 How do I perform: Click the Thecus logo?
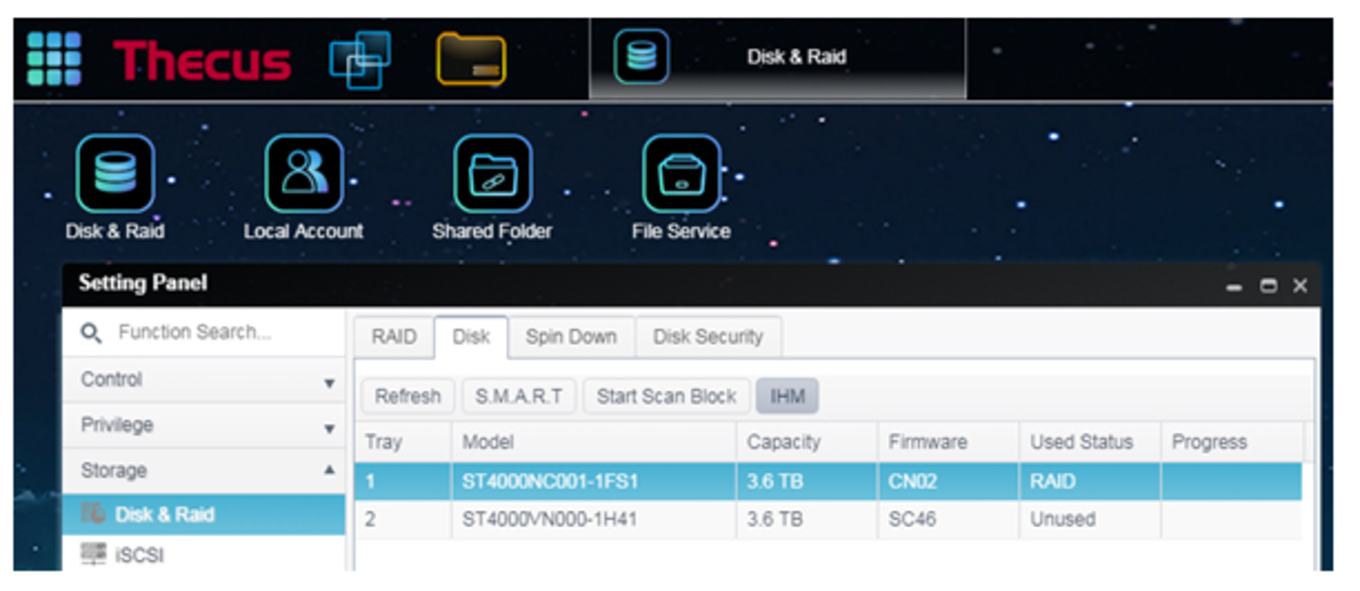click(202, 61)
